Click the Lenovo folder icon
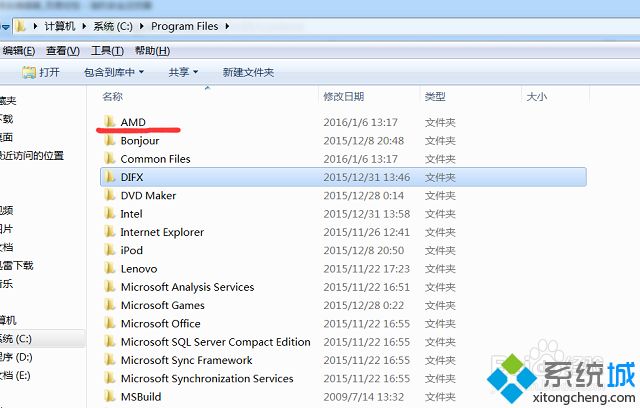The width and height of the screenshot is (640, 408). pyautogui.click(x=109, y=268)
